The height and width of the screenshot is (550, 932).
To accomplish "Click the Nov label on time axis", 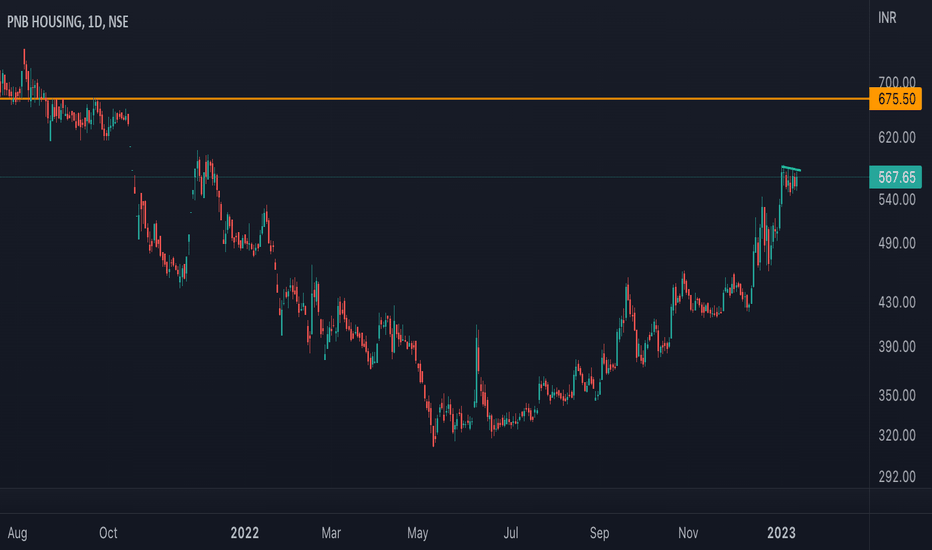I will (688, 533).
